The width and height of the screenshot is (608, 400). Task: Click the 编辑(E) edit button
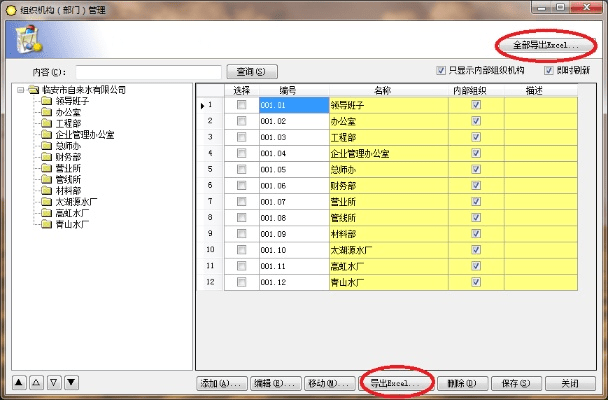275,384
